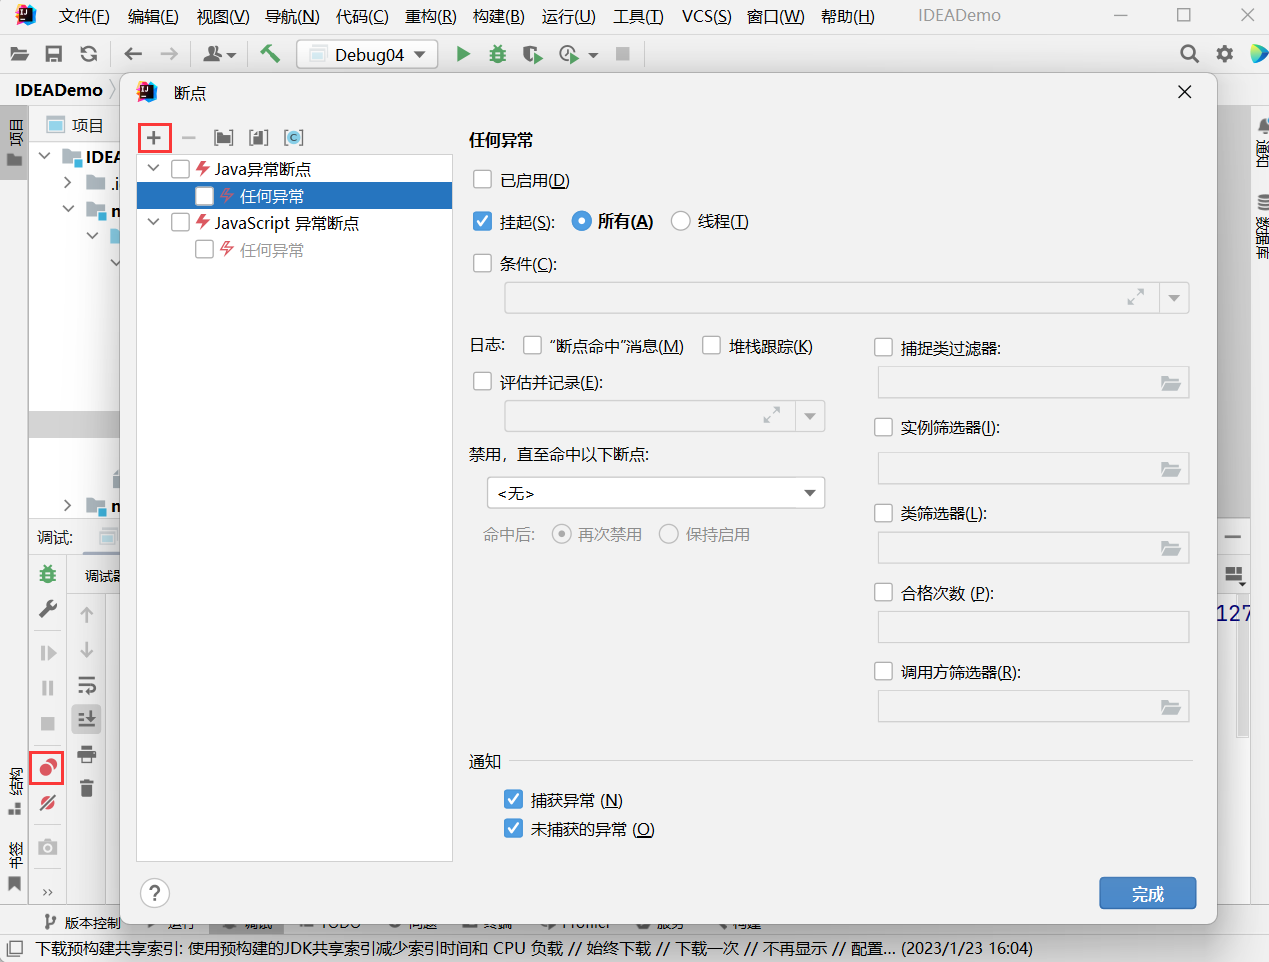Select the 所有 radio button

point(582,221)
